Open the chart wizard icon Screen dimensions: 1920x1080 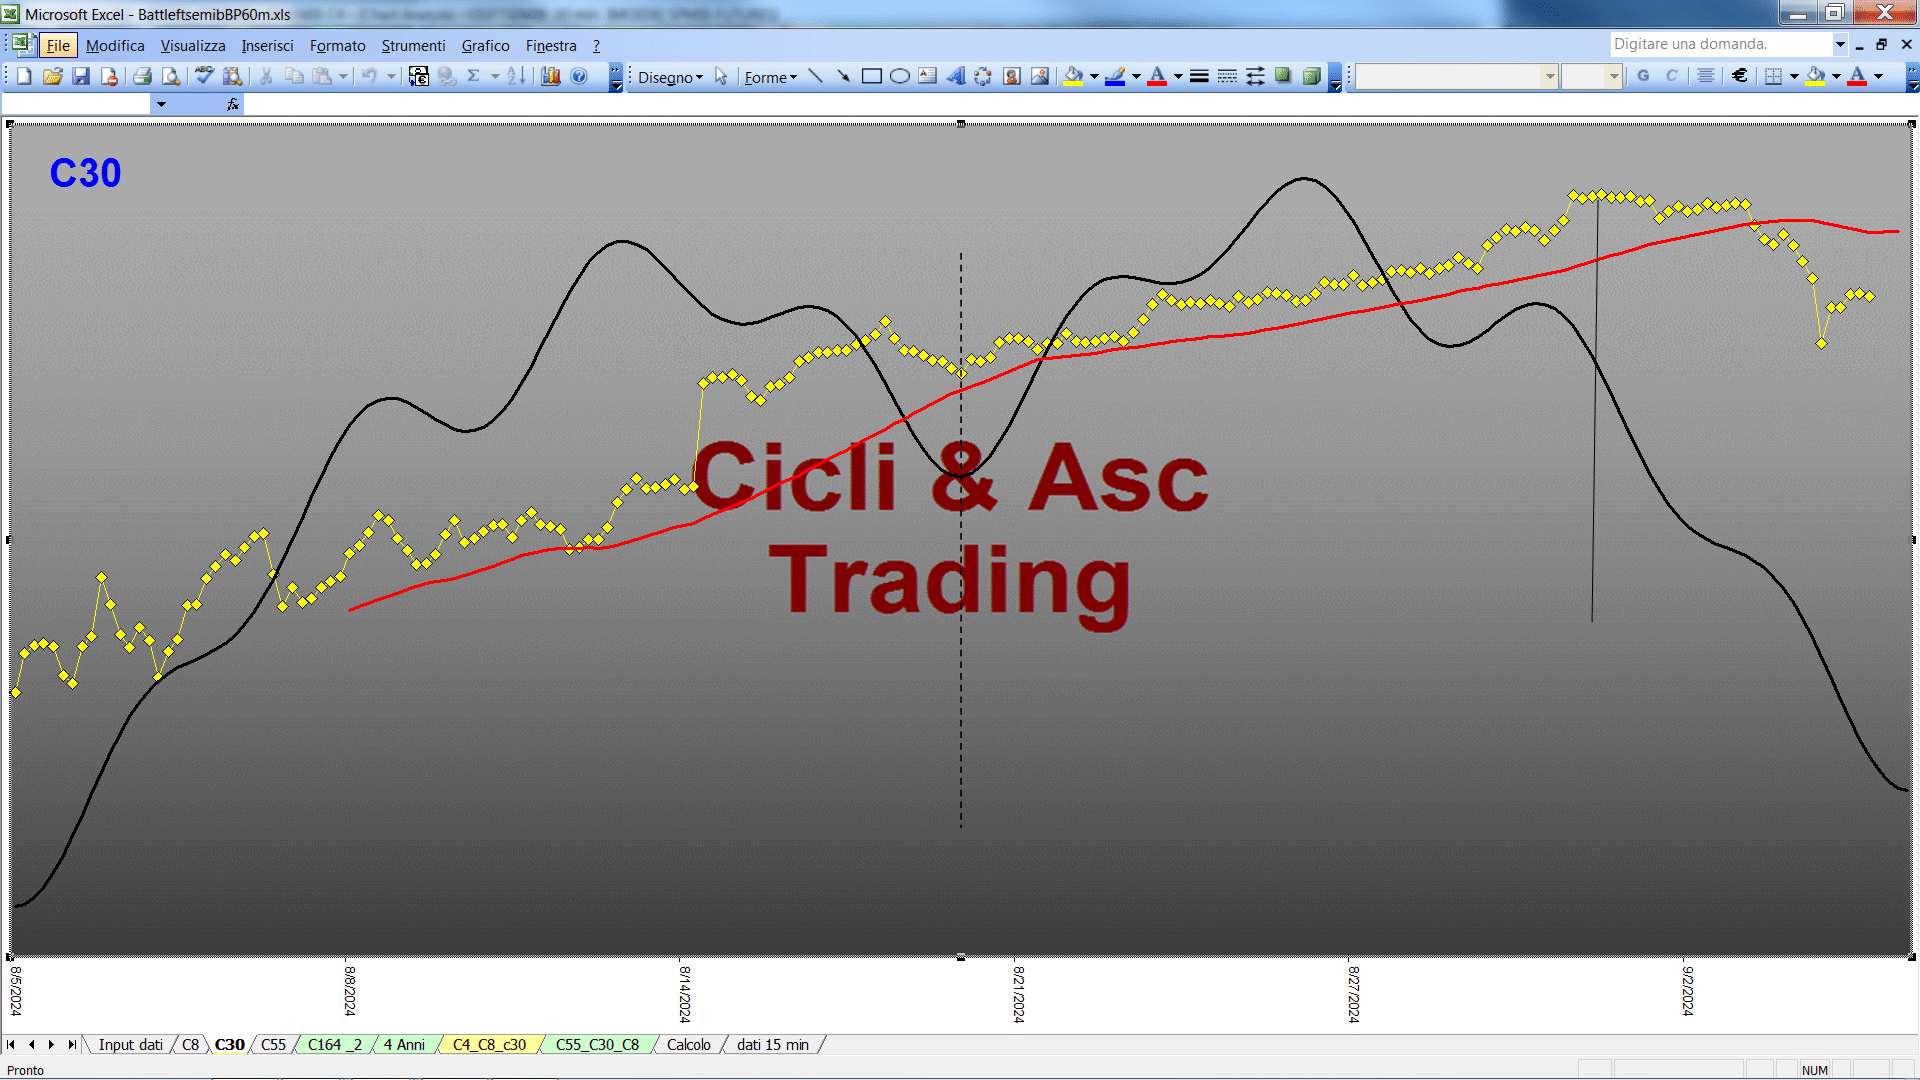point(551,77)
